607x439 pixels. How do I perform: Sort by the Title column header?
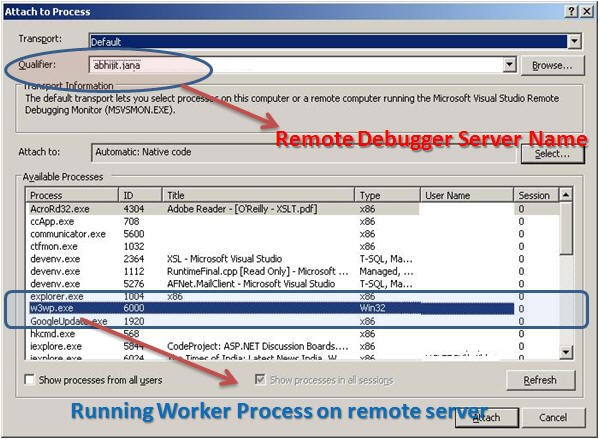258,195
